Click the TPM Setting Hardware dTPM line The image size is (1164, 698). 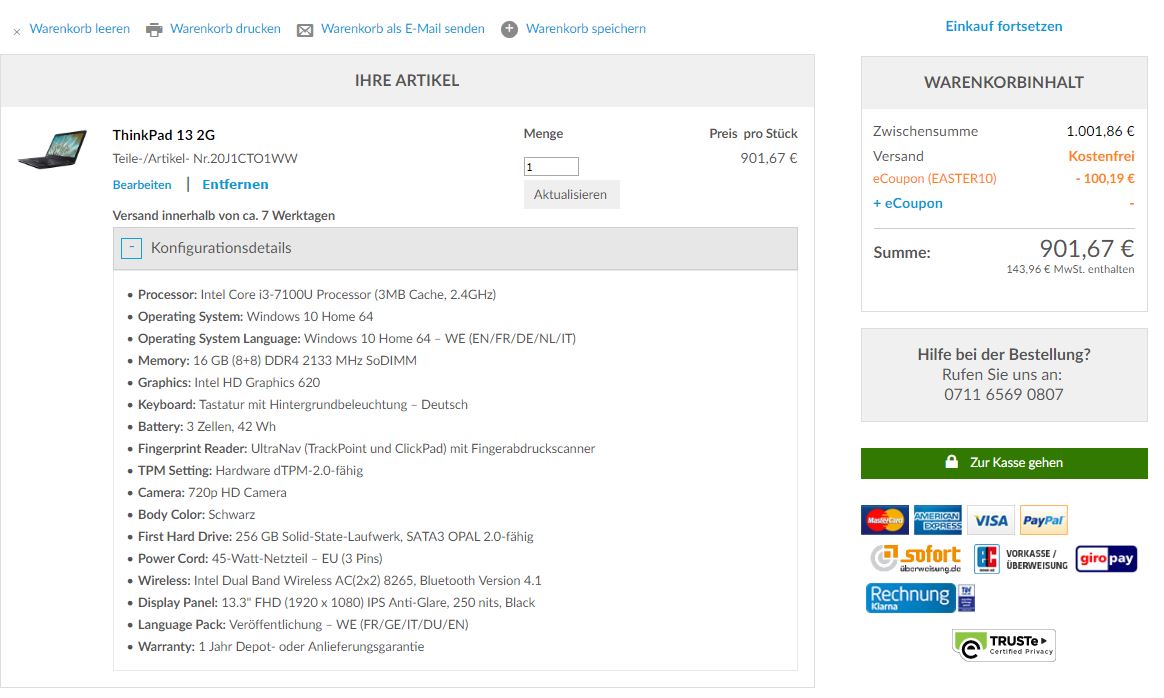pos(250,470)
